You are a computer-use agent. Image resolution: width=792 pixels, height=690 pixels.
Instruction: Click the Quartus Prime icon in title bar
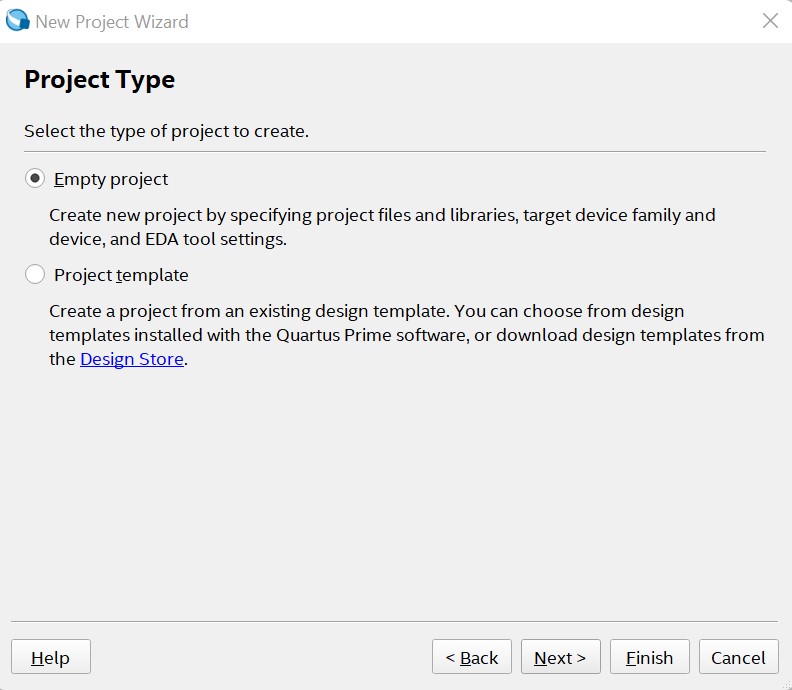[18, 21]
